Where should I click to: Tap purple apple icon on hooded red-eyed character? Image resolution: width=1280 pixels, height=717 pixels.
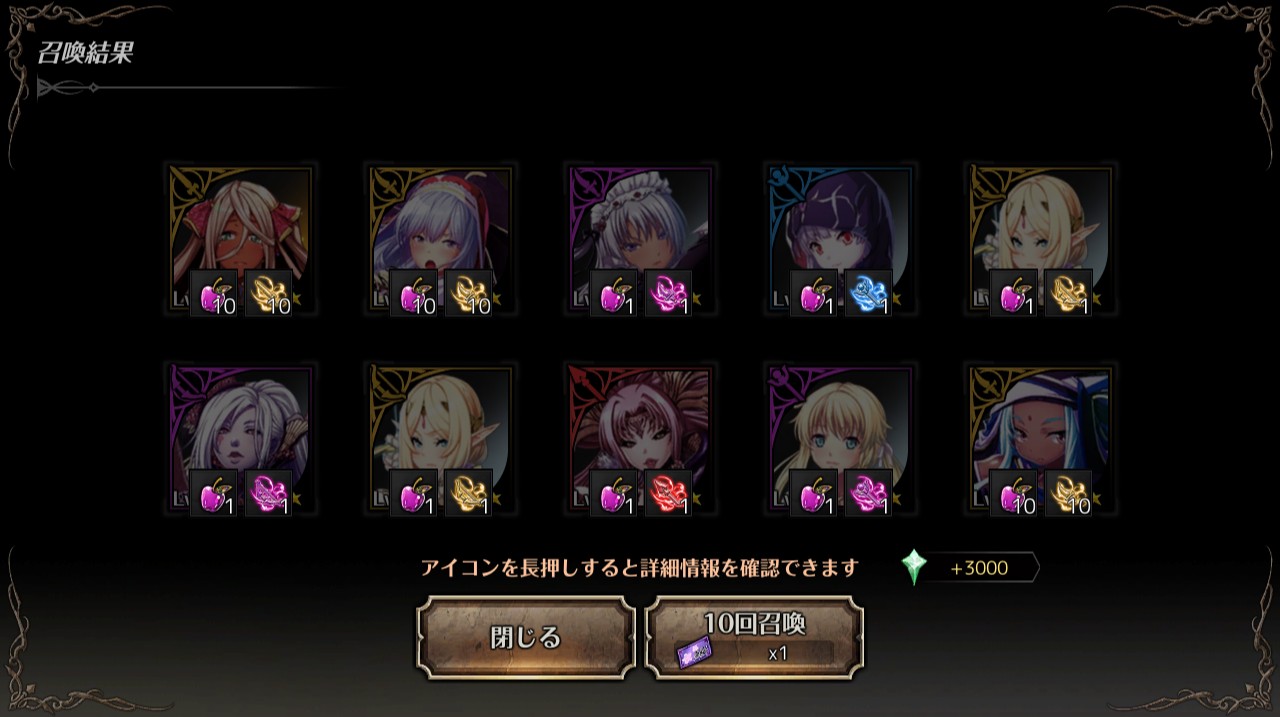pyautogui.click(x=814, y=293)
